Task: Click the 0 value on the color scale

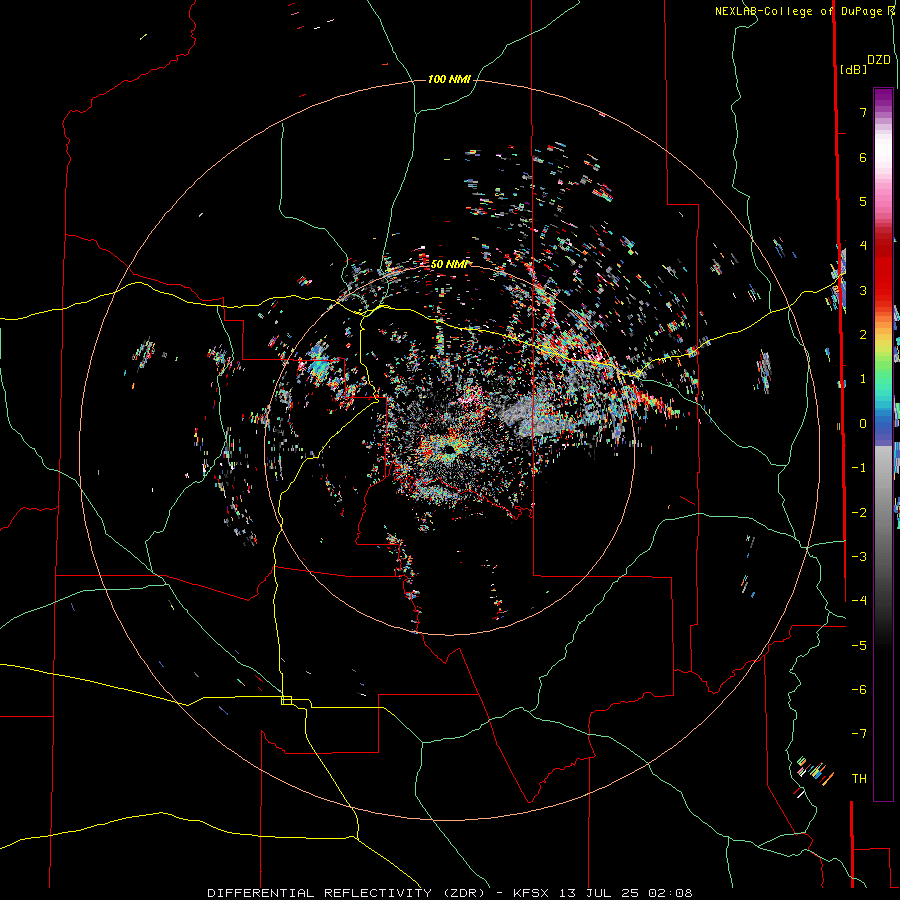Action: pos(863,424)
